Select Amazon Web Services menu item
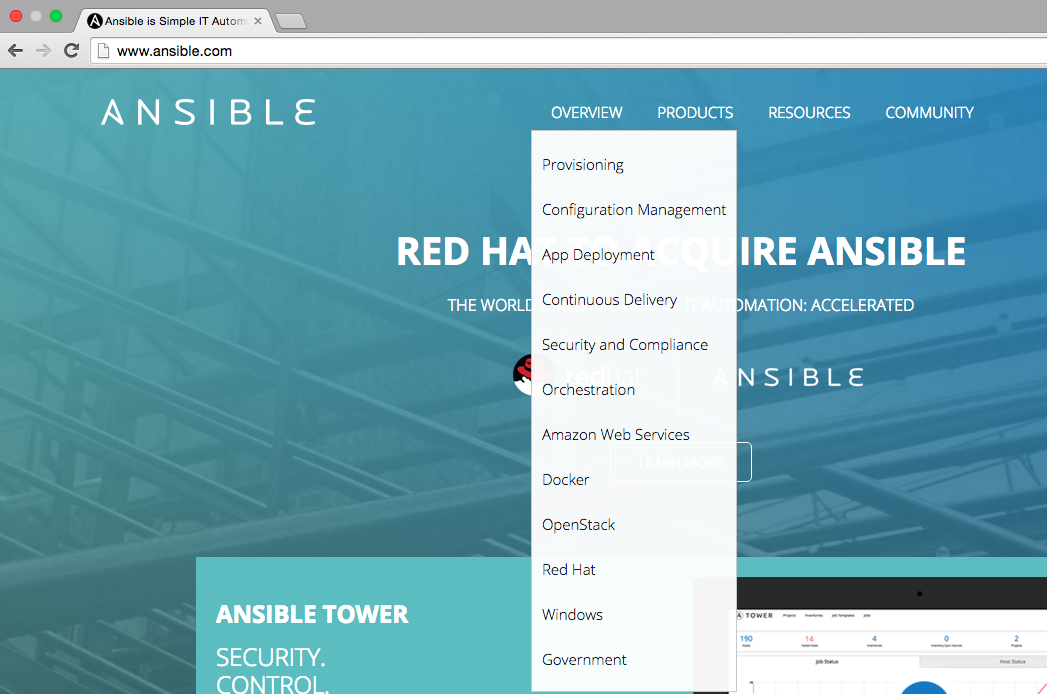 click(x=615, y=434)
